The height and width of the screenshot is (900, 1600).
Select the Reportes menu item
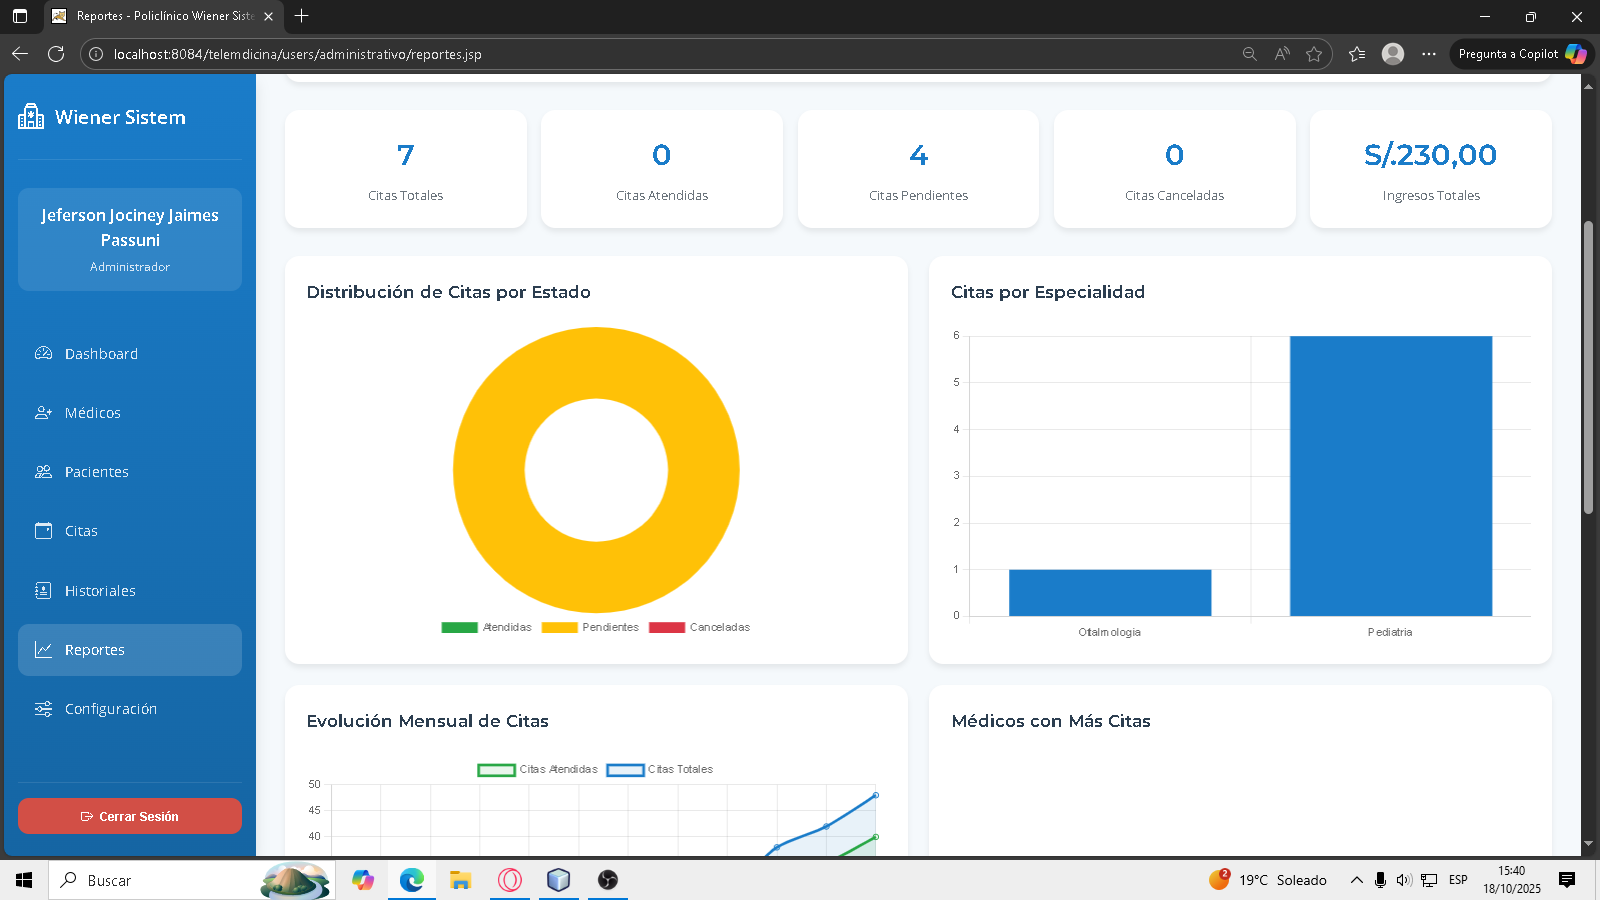tap(130, 650)
